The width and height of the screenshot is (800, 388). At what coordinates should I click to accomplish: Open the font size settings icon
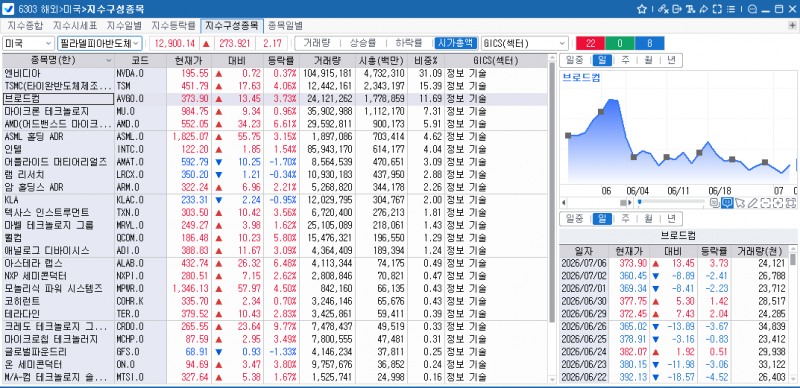click(x=690, y=9)
